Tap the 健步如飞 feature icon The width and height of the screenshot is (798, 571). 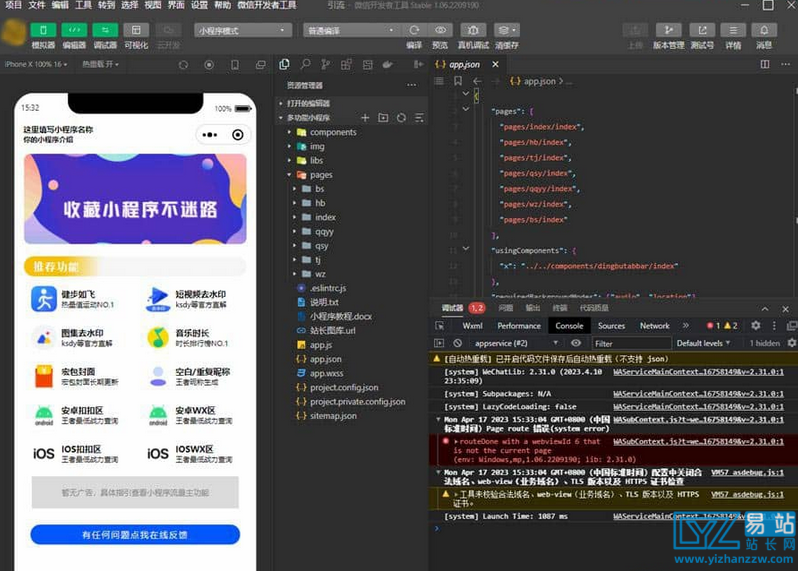point(44,298)
